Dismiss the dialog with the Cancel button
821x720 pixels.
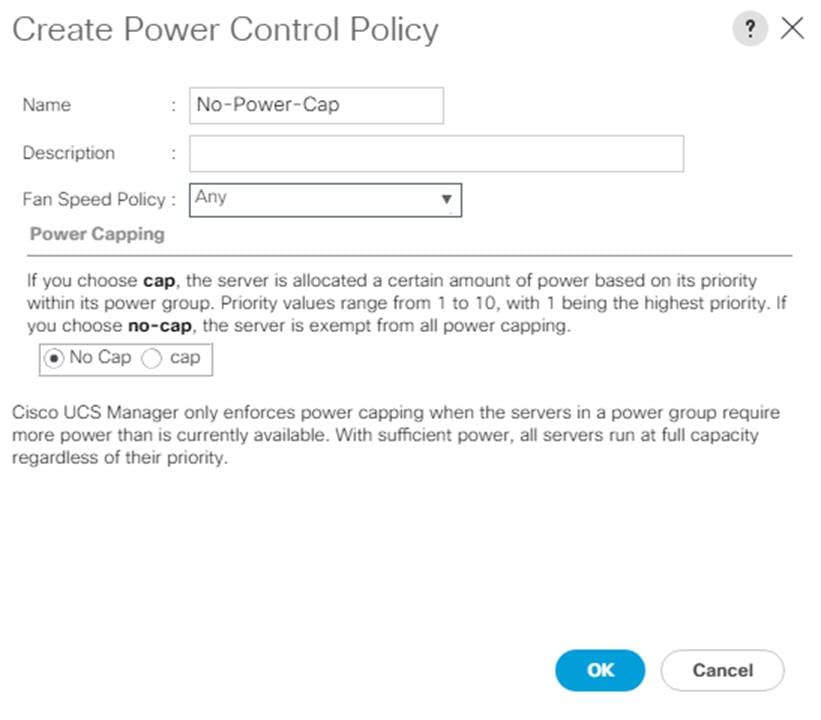click(x=723, y=670)
